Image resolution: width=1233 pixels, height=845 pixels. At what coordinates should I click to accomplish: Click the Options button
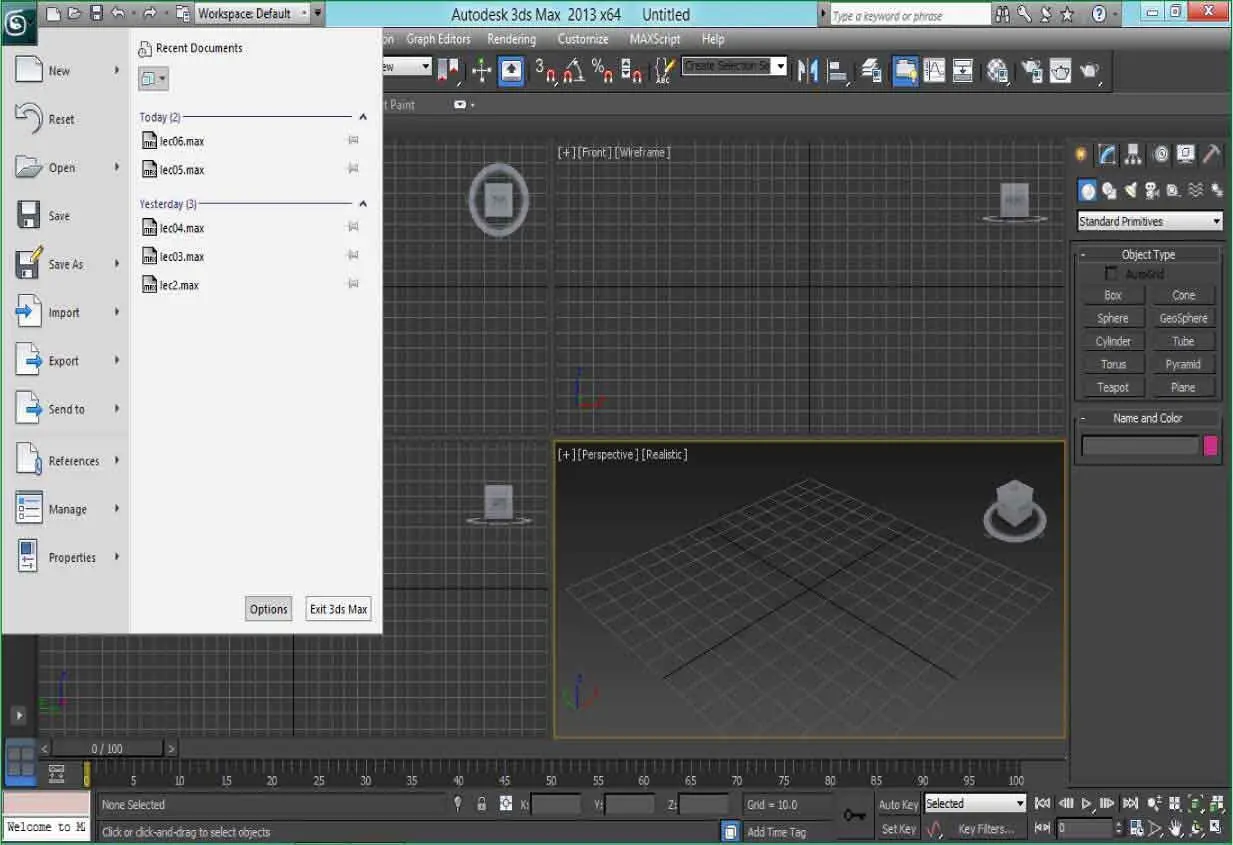point(269,609)
